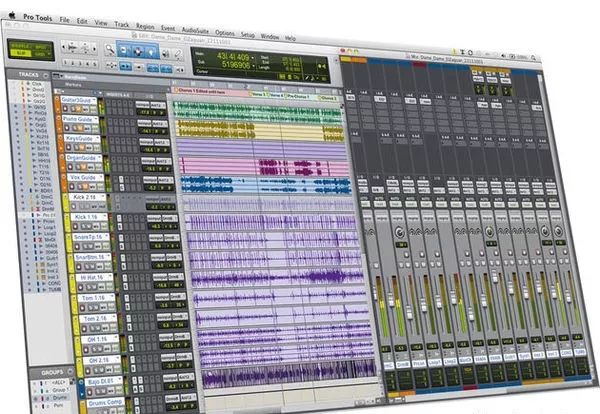Screen dimensions: 600x414
Task: Open the Window menu
Action: pyautogui.click(x=270, y=37)
